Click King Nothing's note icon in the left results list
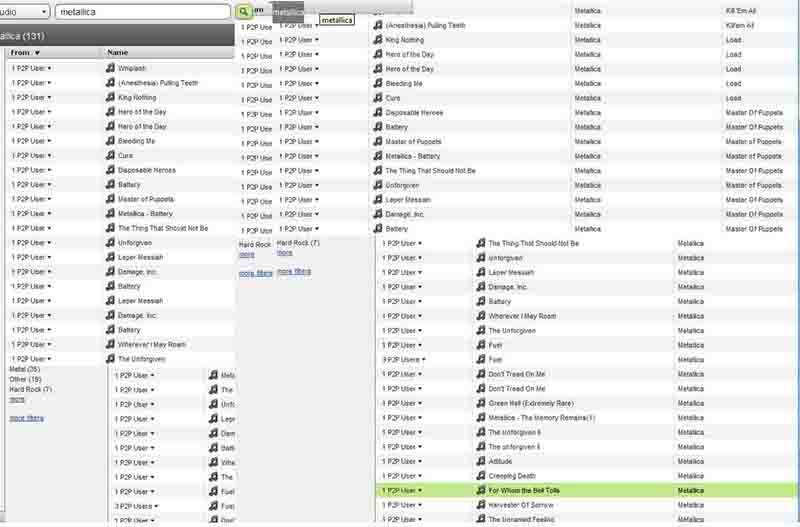The width and height of the screenshot is (800, 527). [110, 97]
